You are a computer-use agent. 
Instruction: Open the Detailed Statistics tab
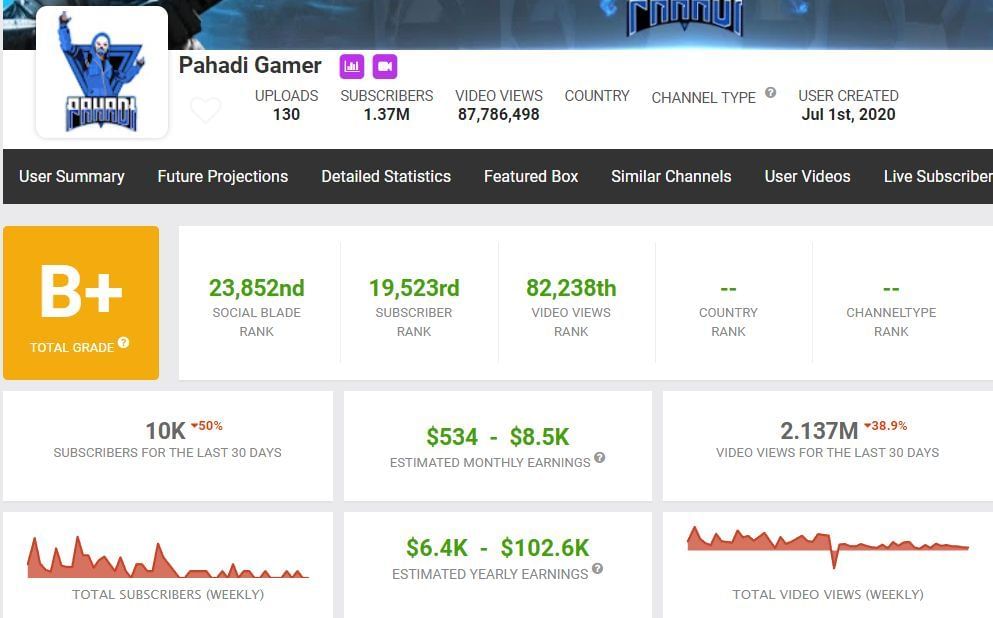click(x=386, y=176)
